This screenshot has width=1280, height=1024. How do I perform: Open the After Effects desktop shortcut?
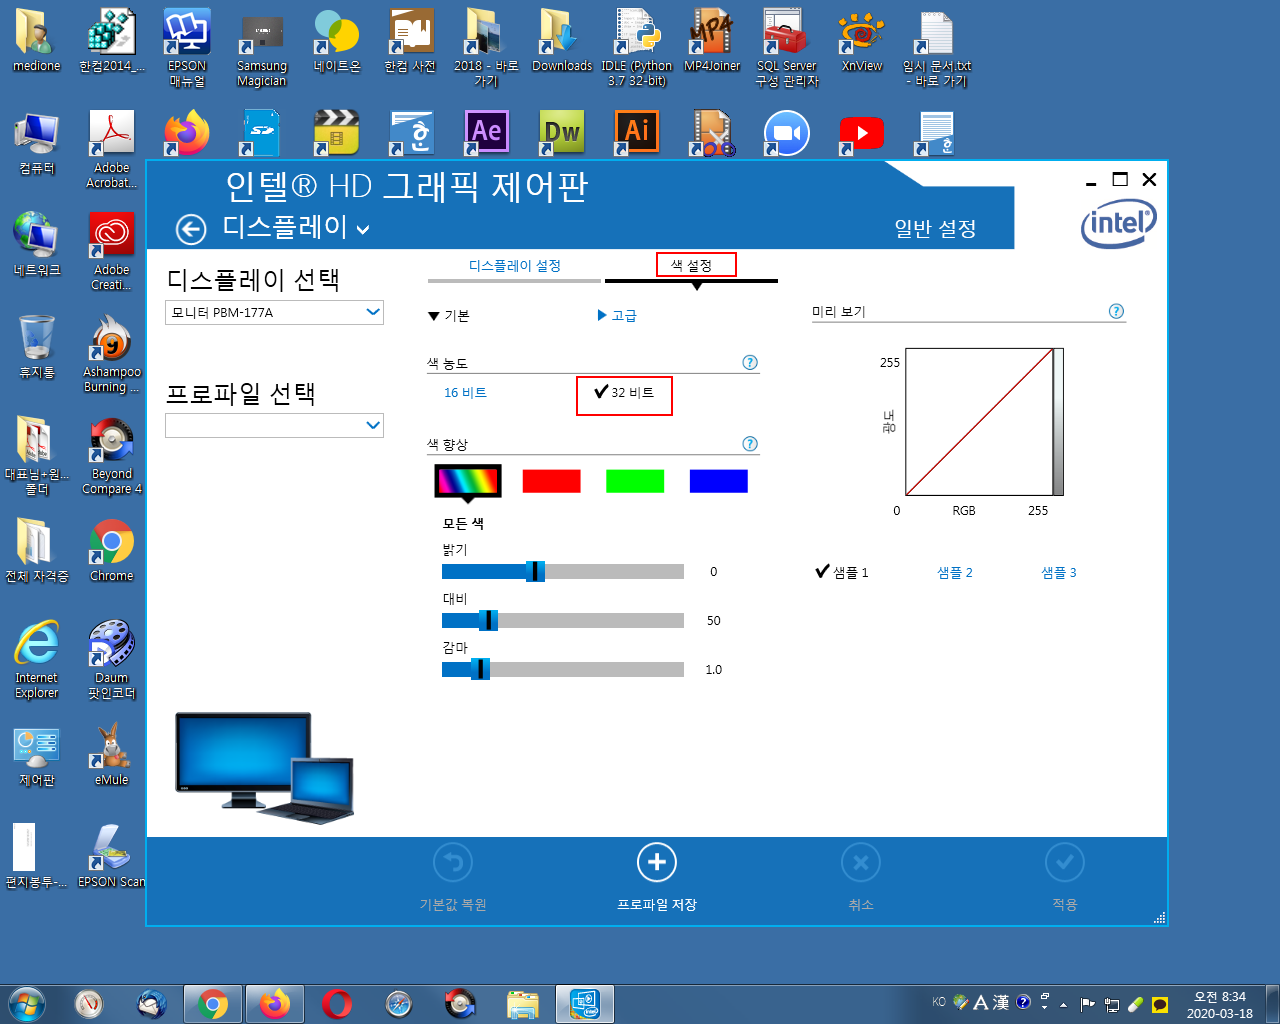[487, 132]
